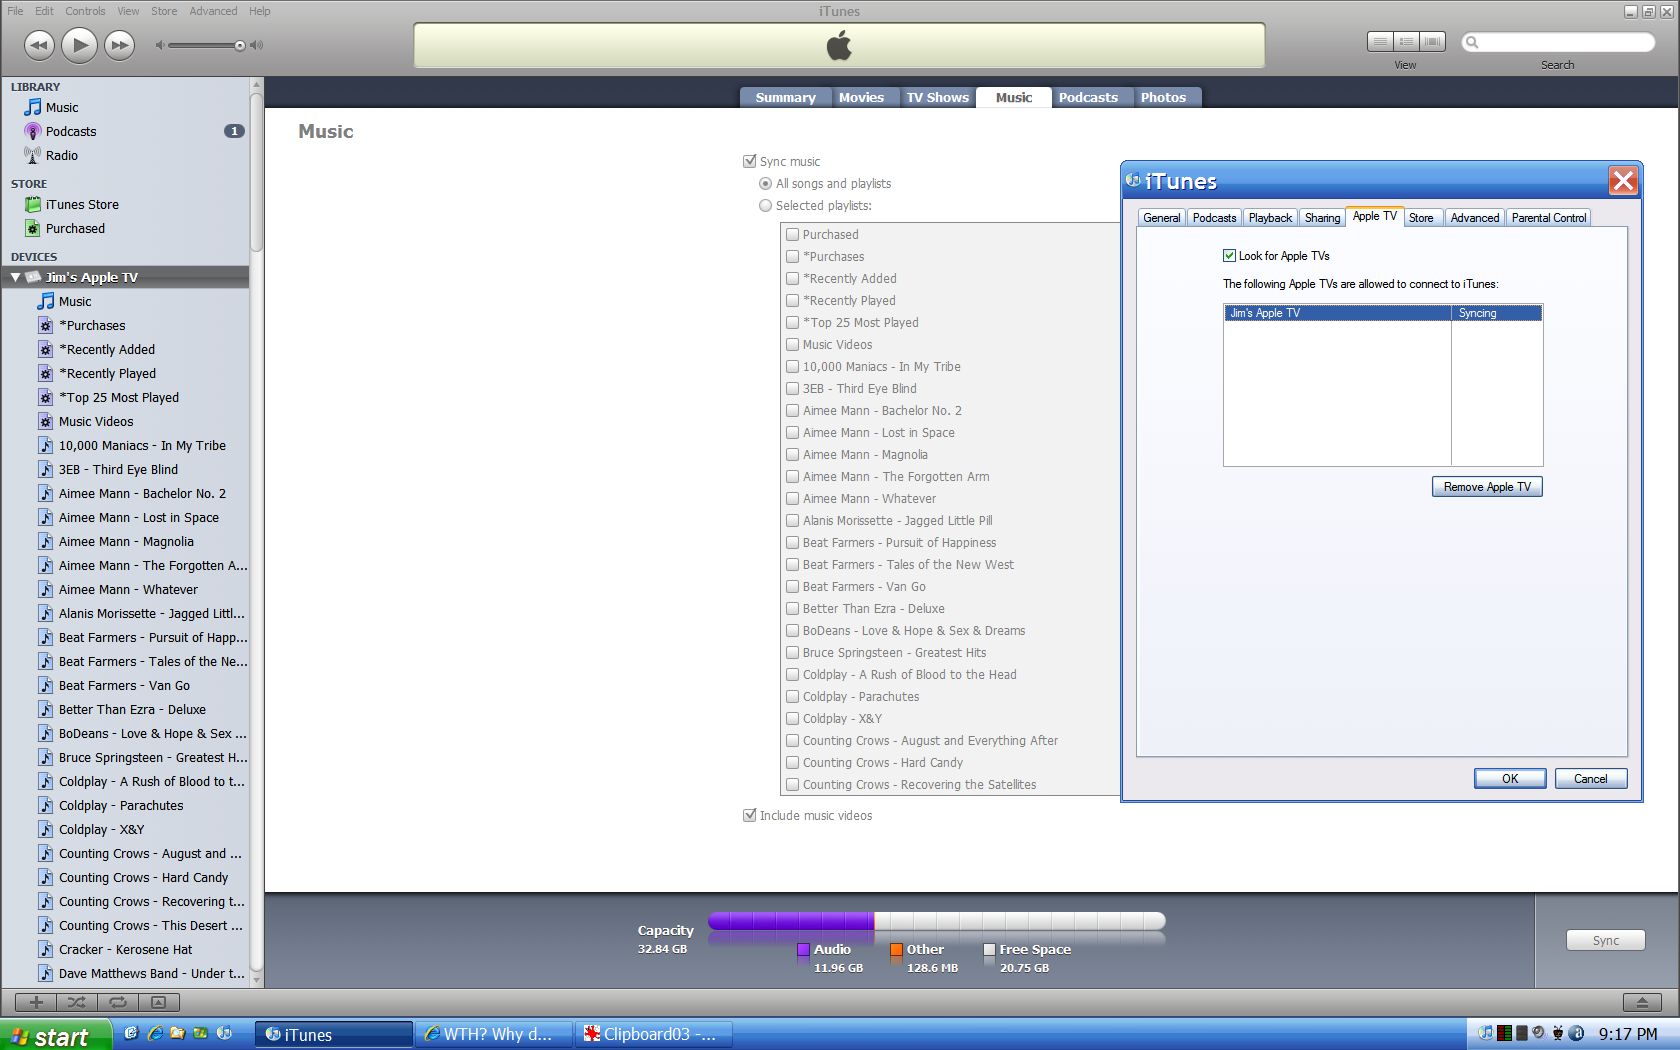
Task: Switch to the Photos tab
Action: (x=1163, y=97)
